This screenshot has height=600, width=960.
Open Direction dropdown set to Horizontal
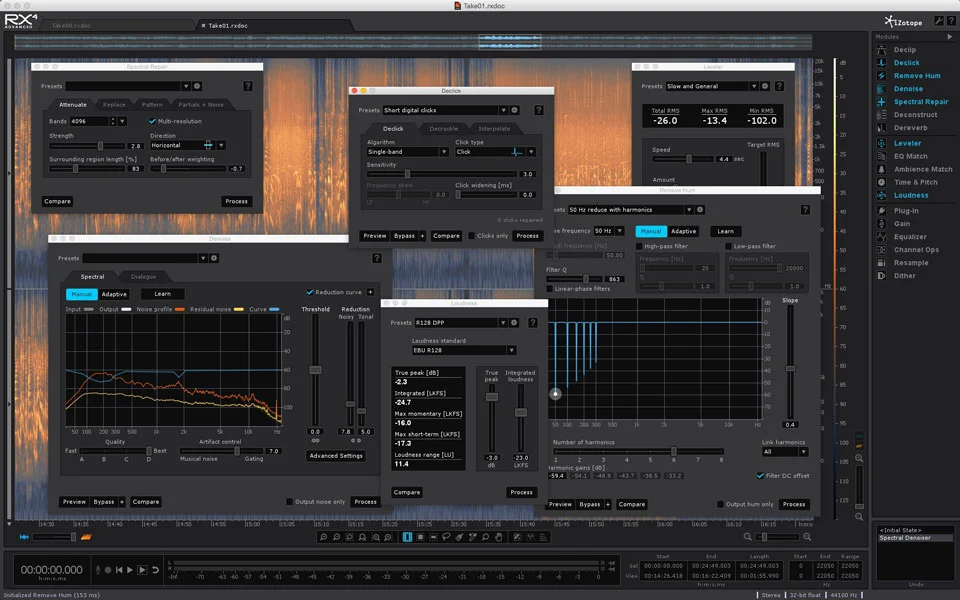pos(187,145)
